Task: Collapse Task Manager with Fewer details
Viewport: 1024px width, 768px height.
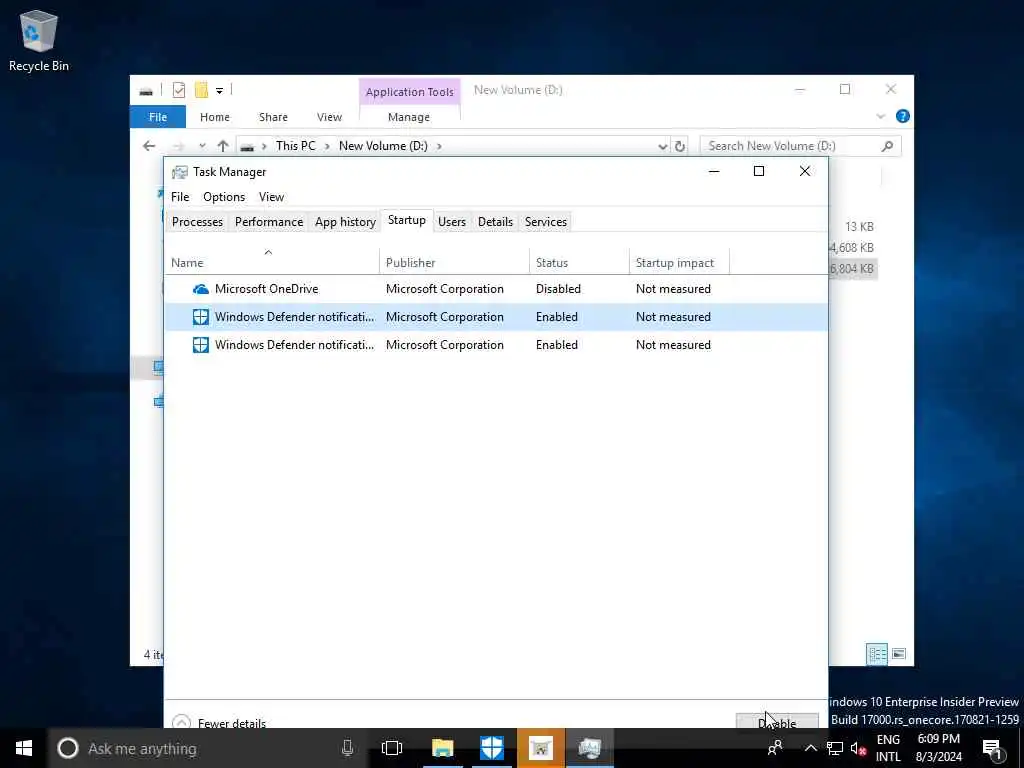Action: [x=219, y=723]
